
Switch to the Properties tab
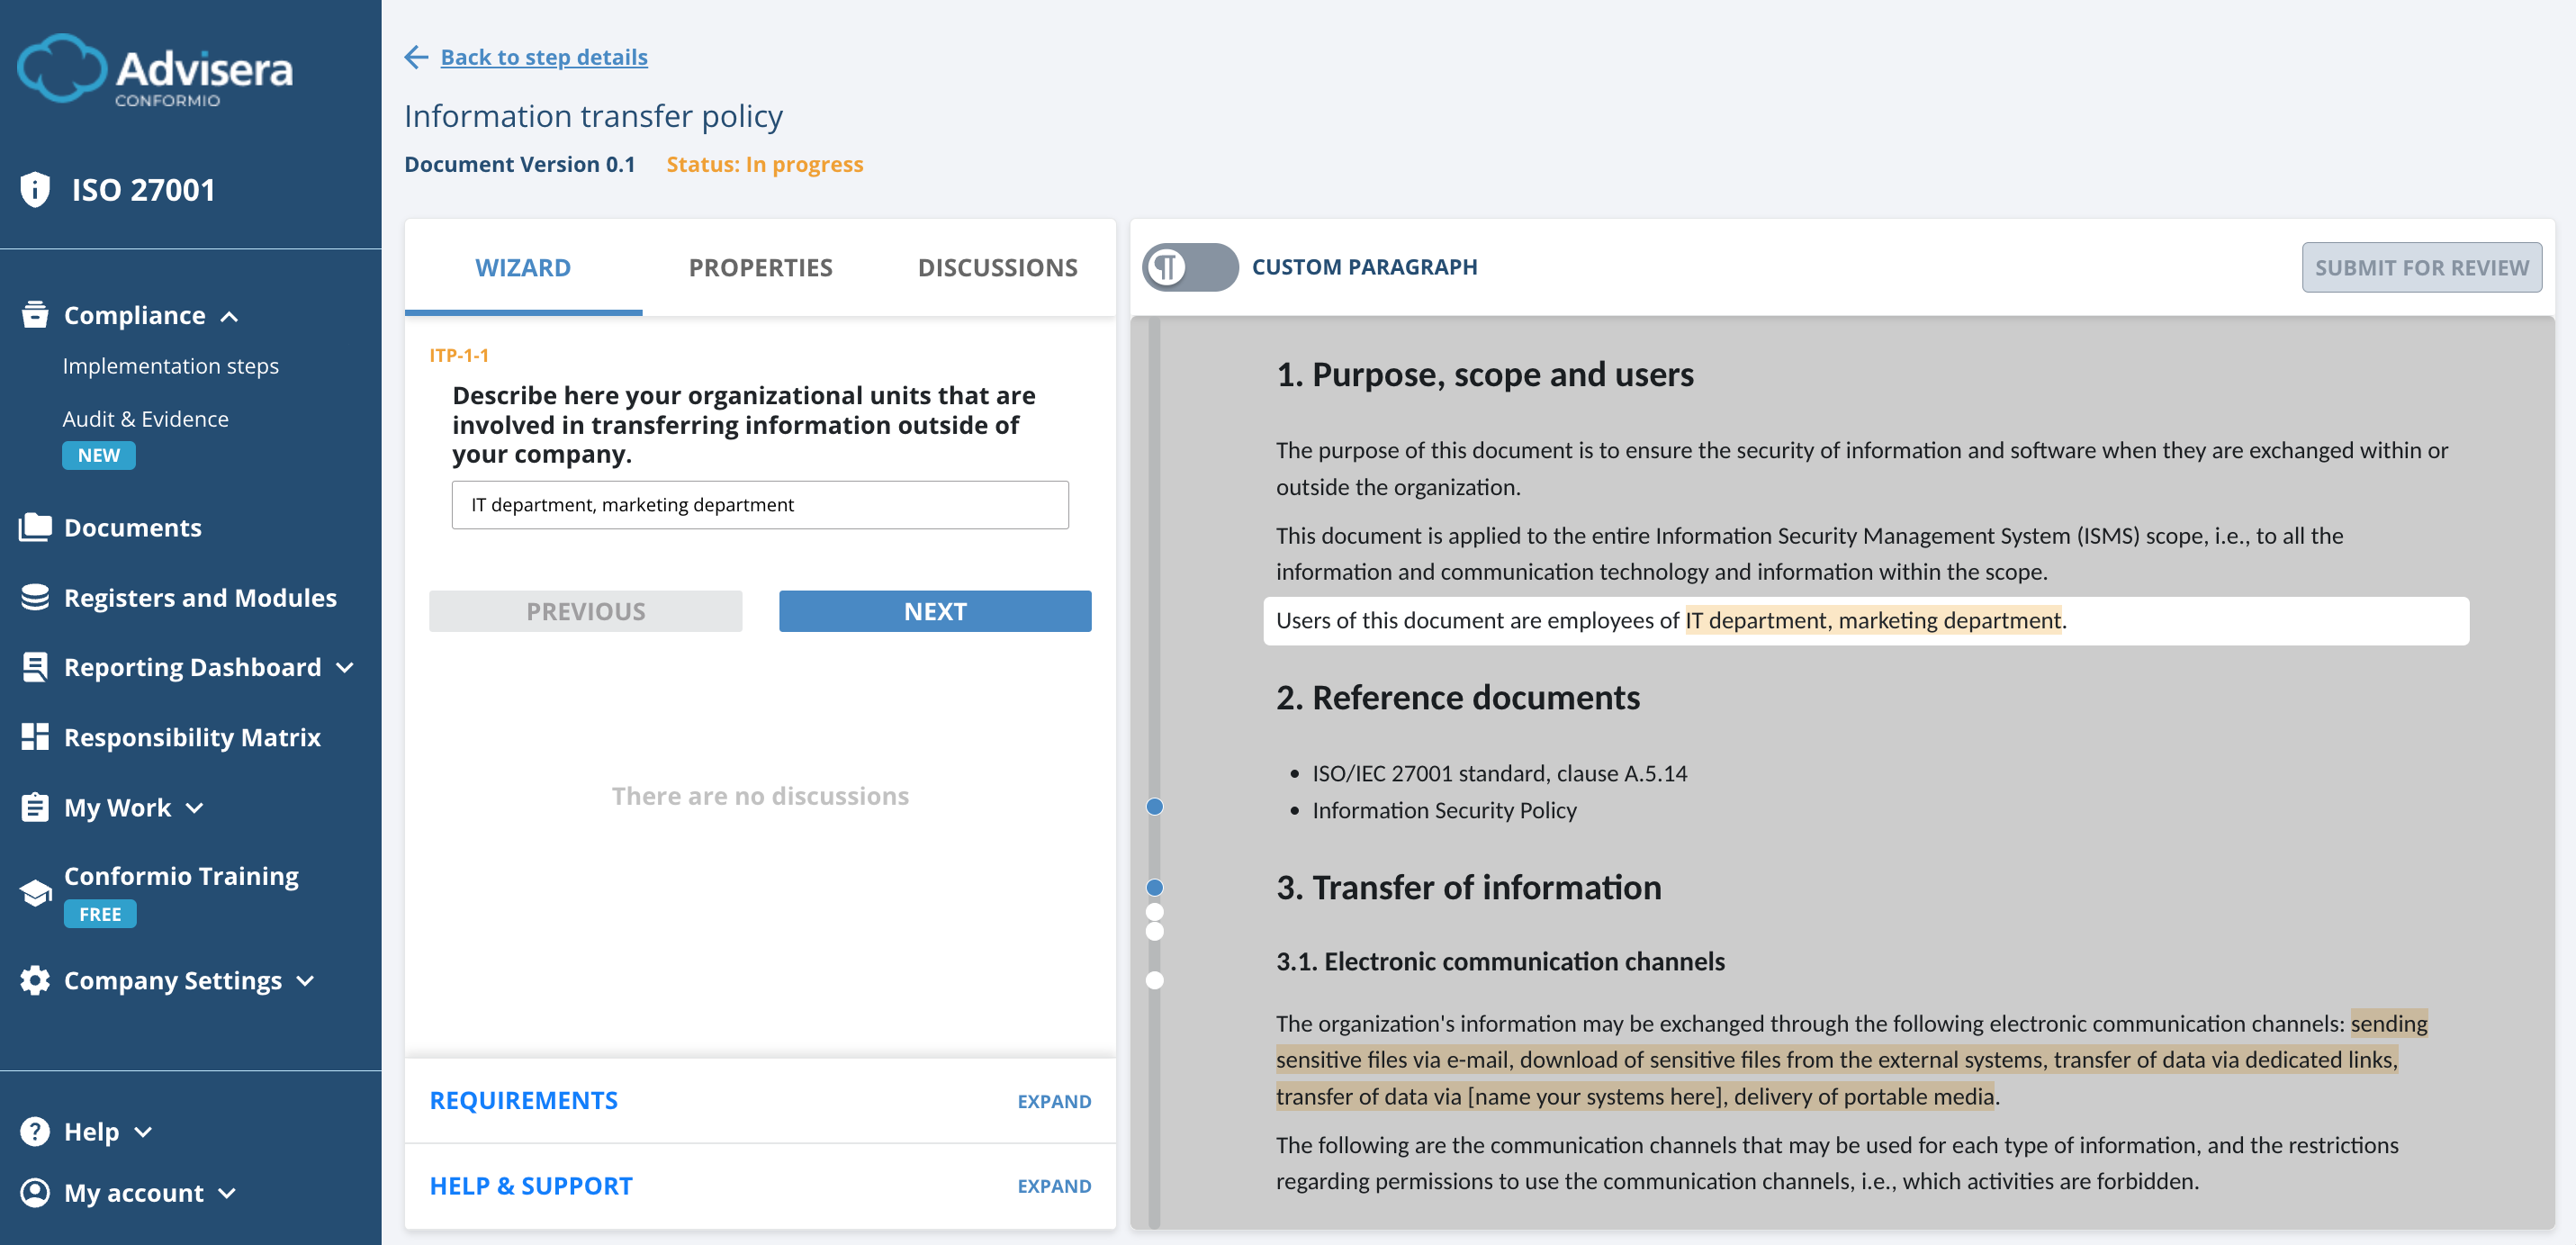(x=760, y=267)
